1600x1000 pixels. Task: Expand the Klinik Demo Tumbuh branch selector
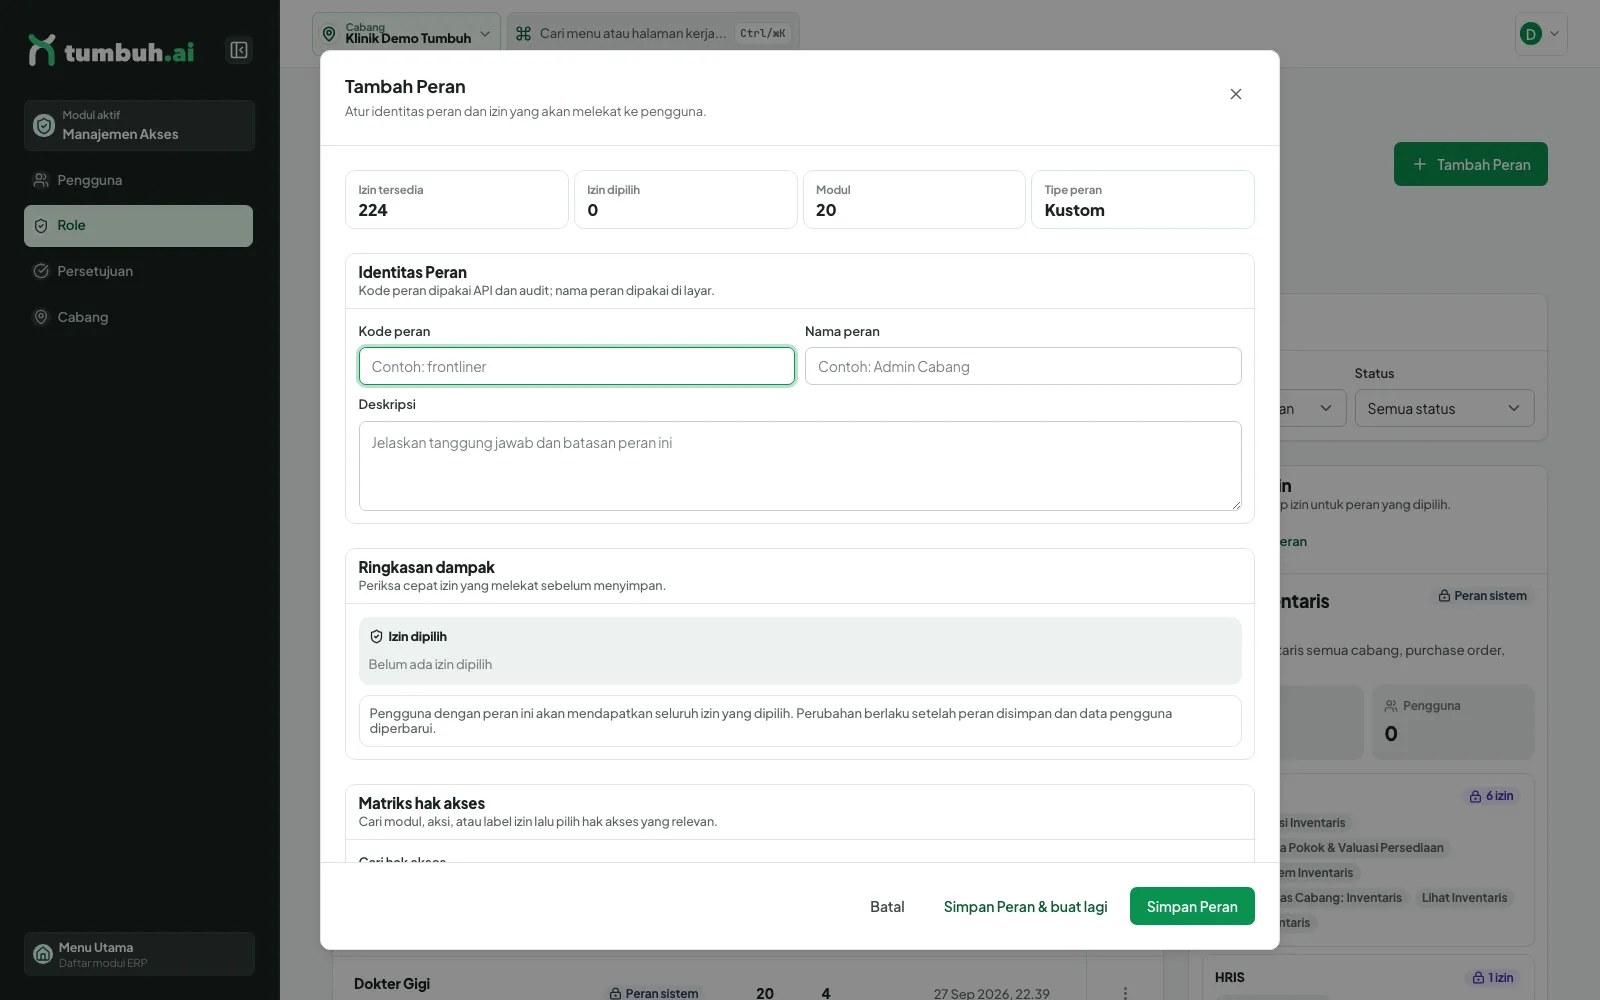point(406,33)
